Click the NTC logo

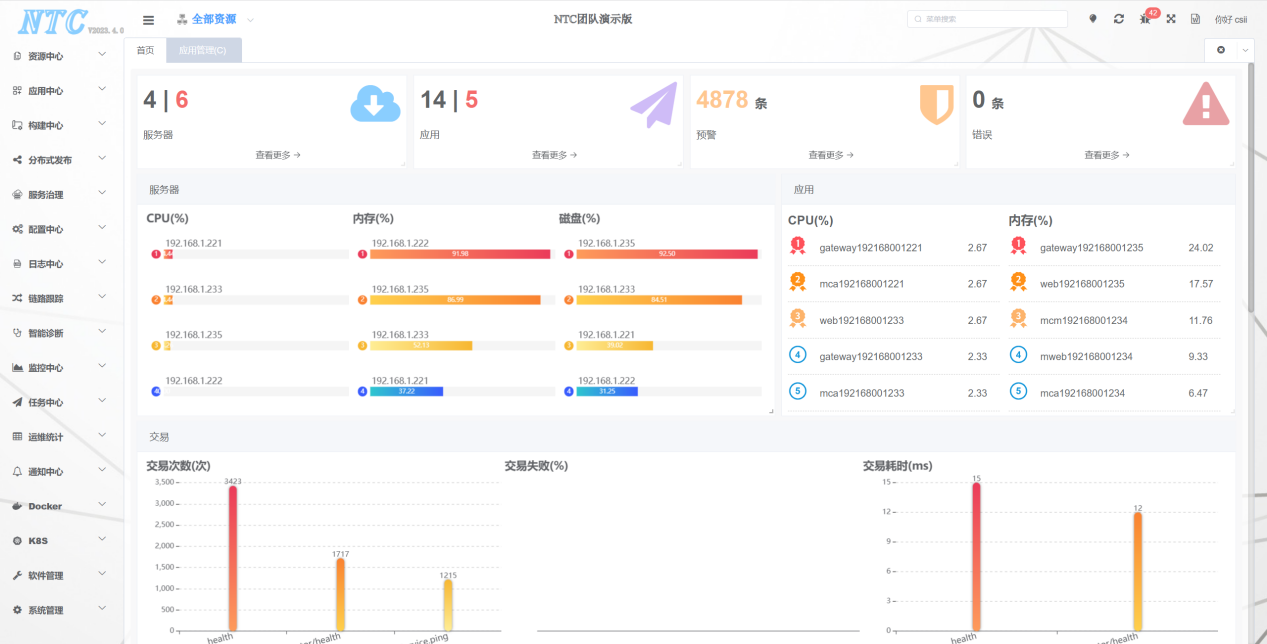point(54,22)
